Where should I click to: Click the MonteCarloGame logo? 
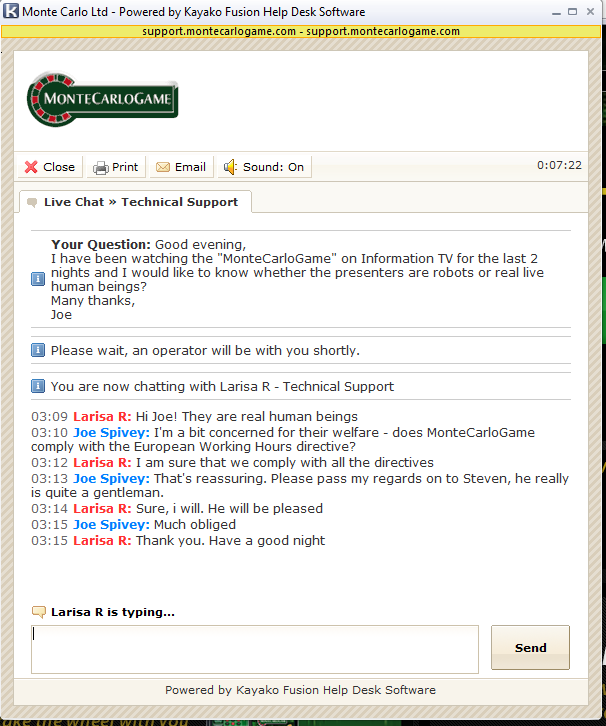tap(102, 99)
